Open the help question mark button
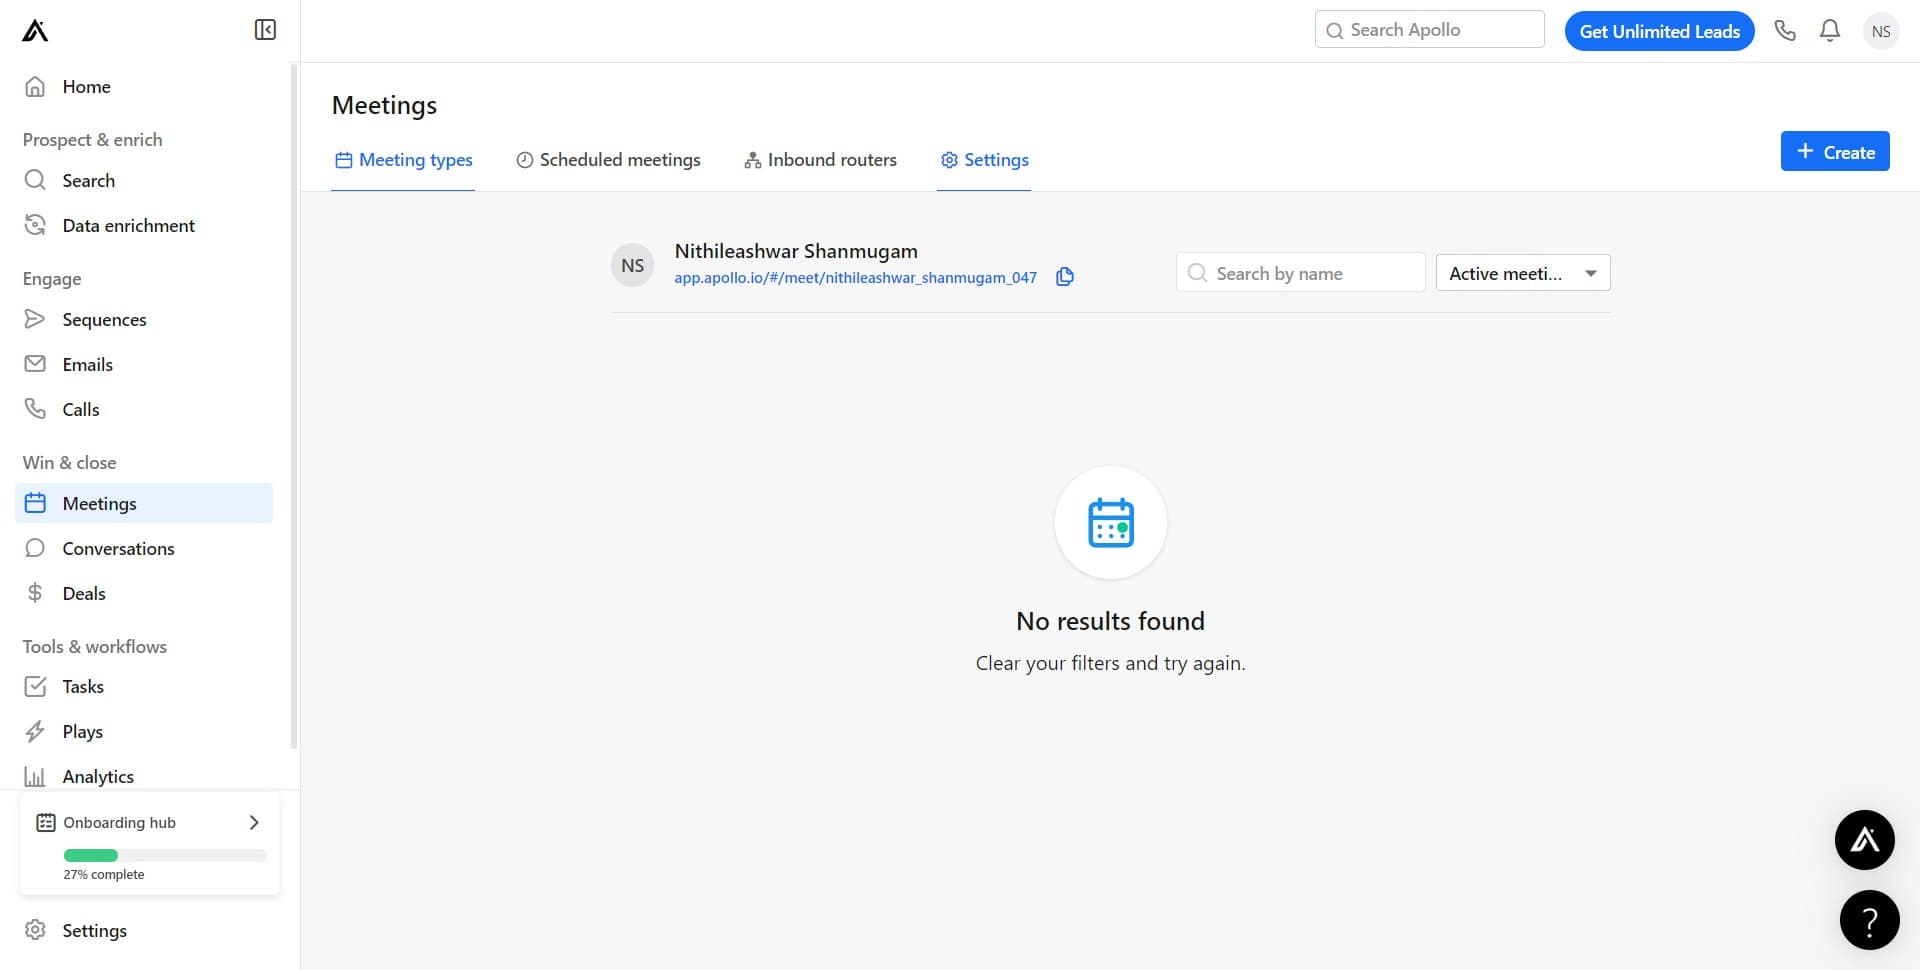This screenshot has height=970, width=1920. tap(1869, 920)
